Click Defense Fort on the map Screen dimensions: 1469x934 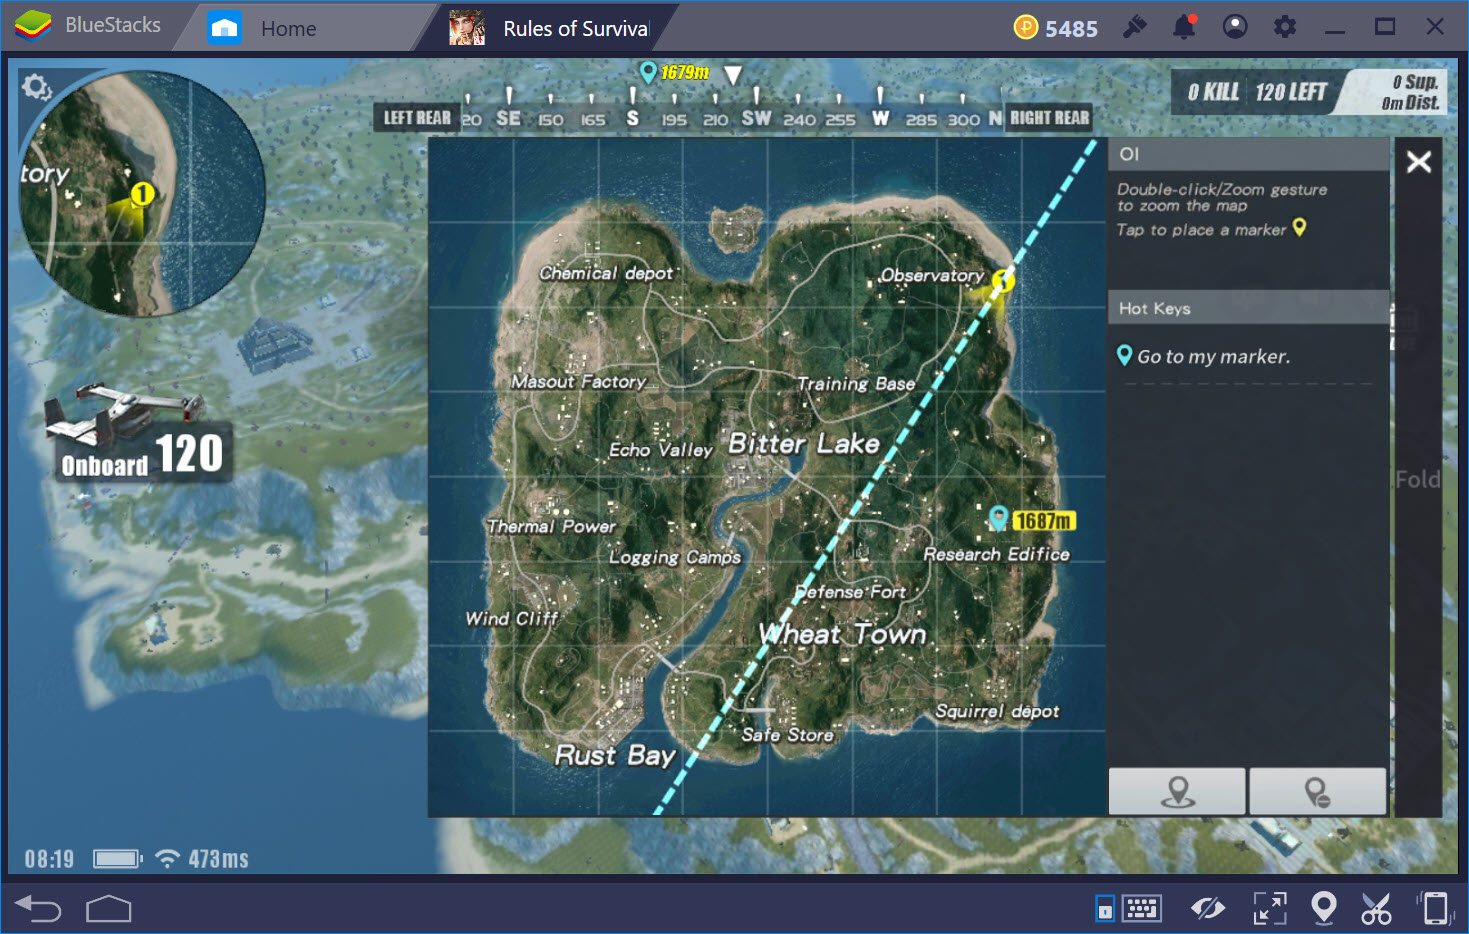click(x=850, y=591)
